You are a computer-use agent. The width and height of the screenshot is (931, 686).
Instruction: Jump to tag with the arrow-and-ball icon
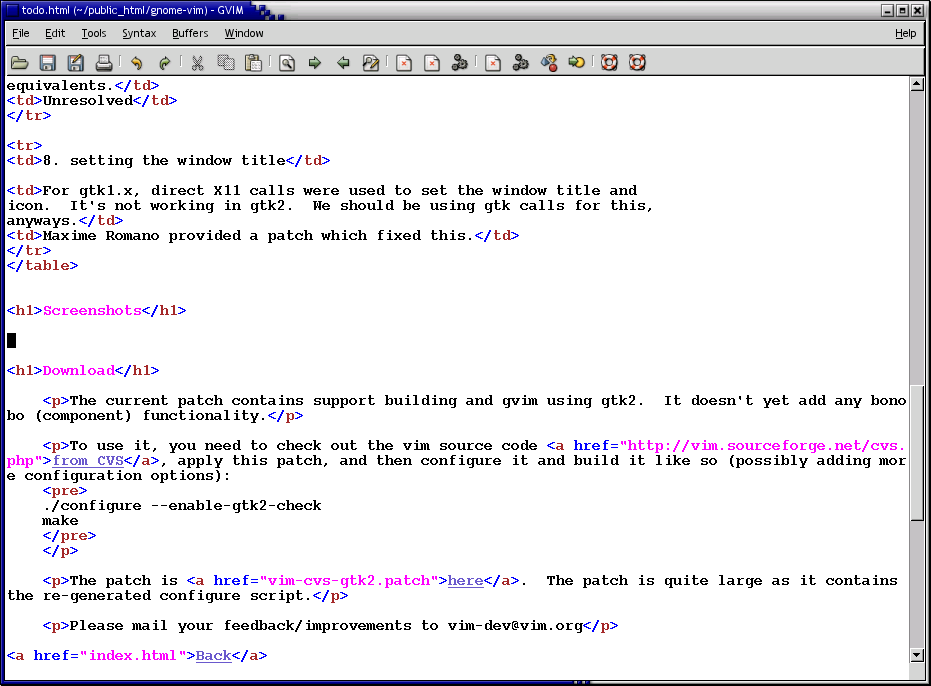577,62
